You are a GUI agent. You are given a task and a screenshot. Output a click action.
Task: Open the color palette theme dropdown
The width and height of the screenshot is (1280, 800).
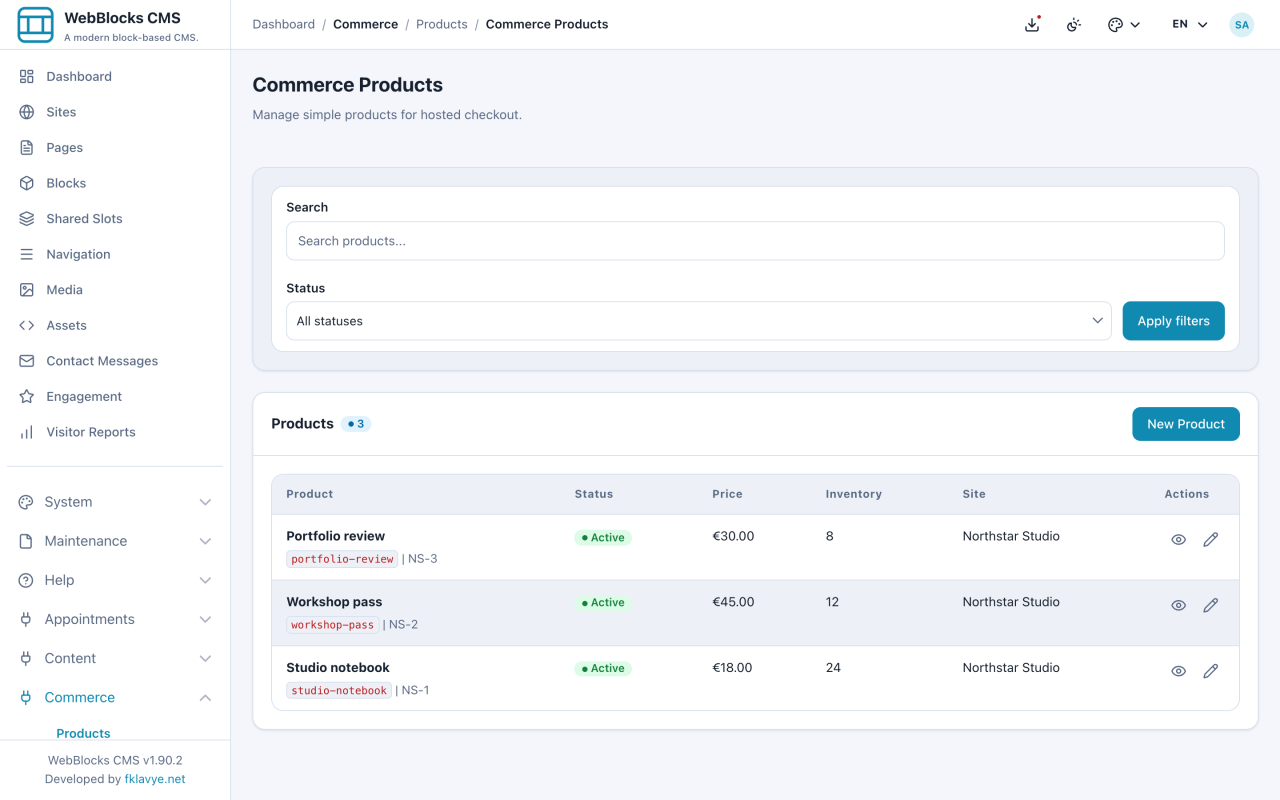click(1124, 25)
